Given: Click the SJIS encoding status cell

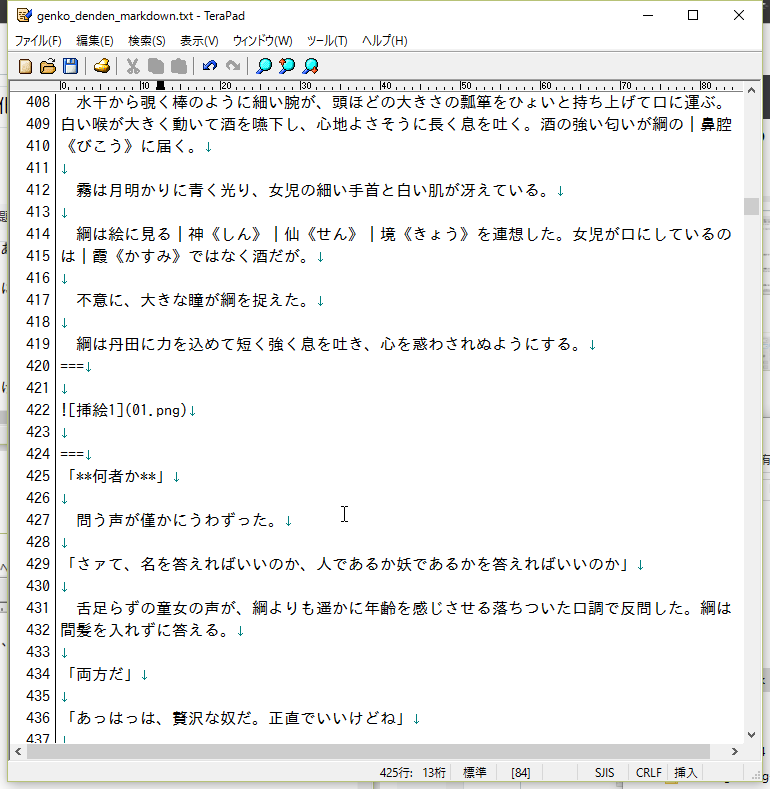Looking at the screenshot, I should (x=604, y=773).
